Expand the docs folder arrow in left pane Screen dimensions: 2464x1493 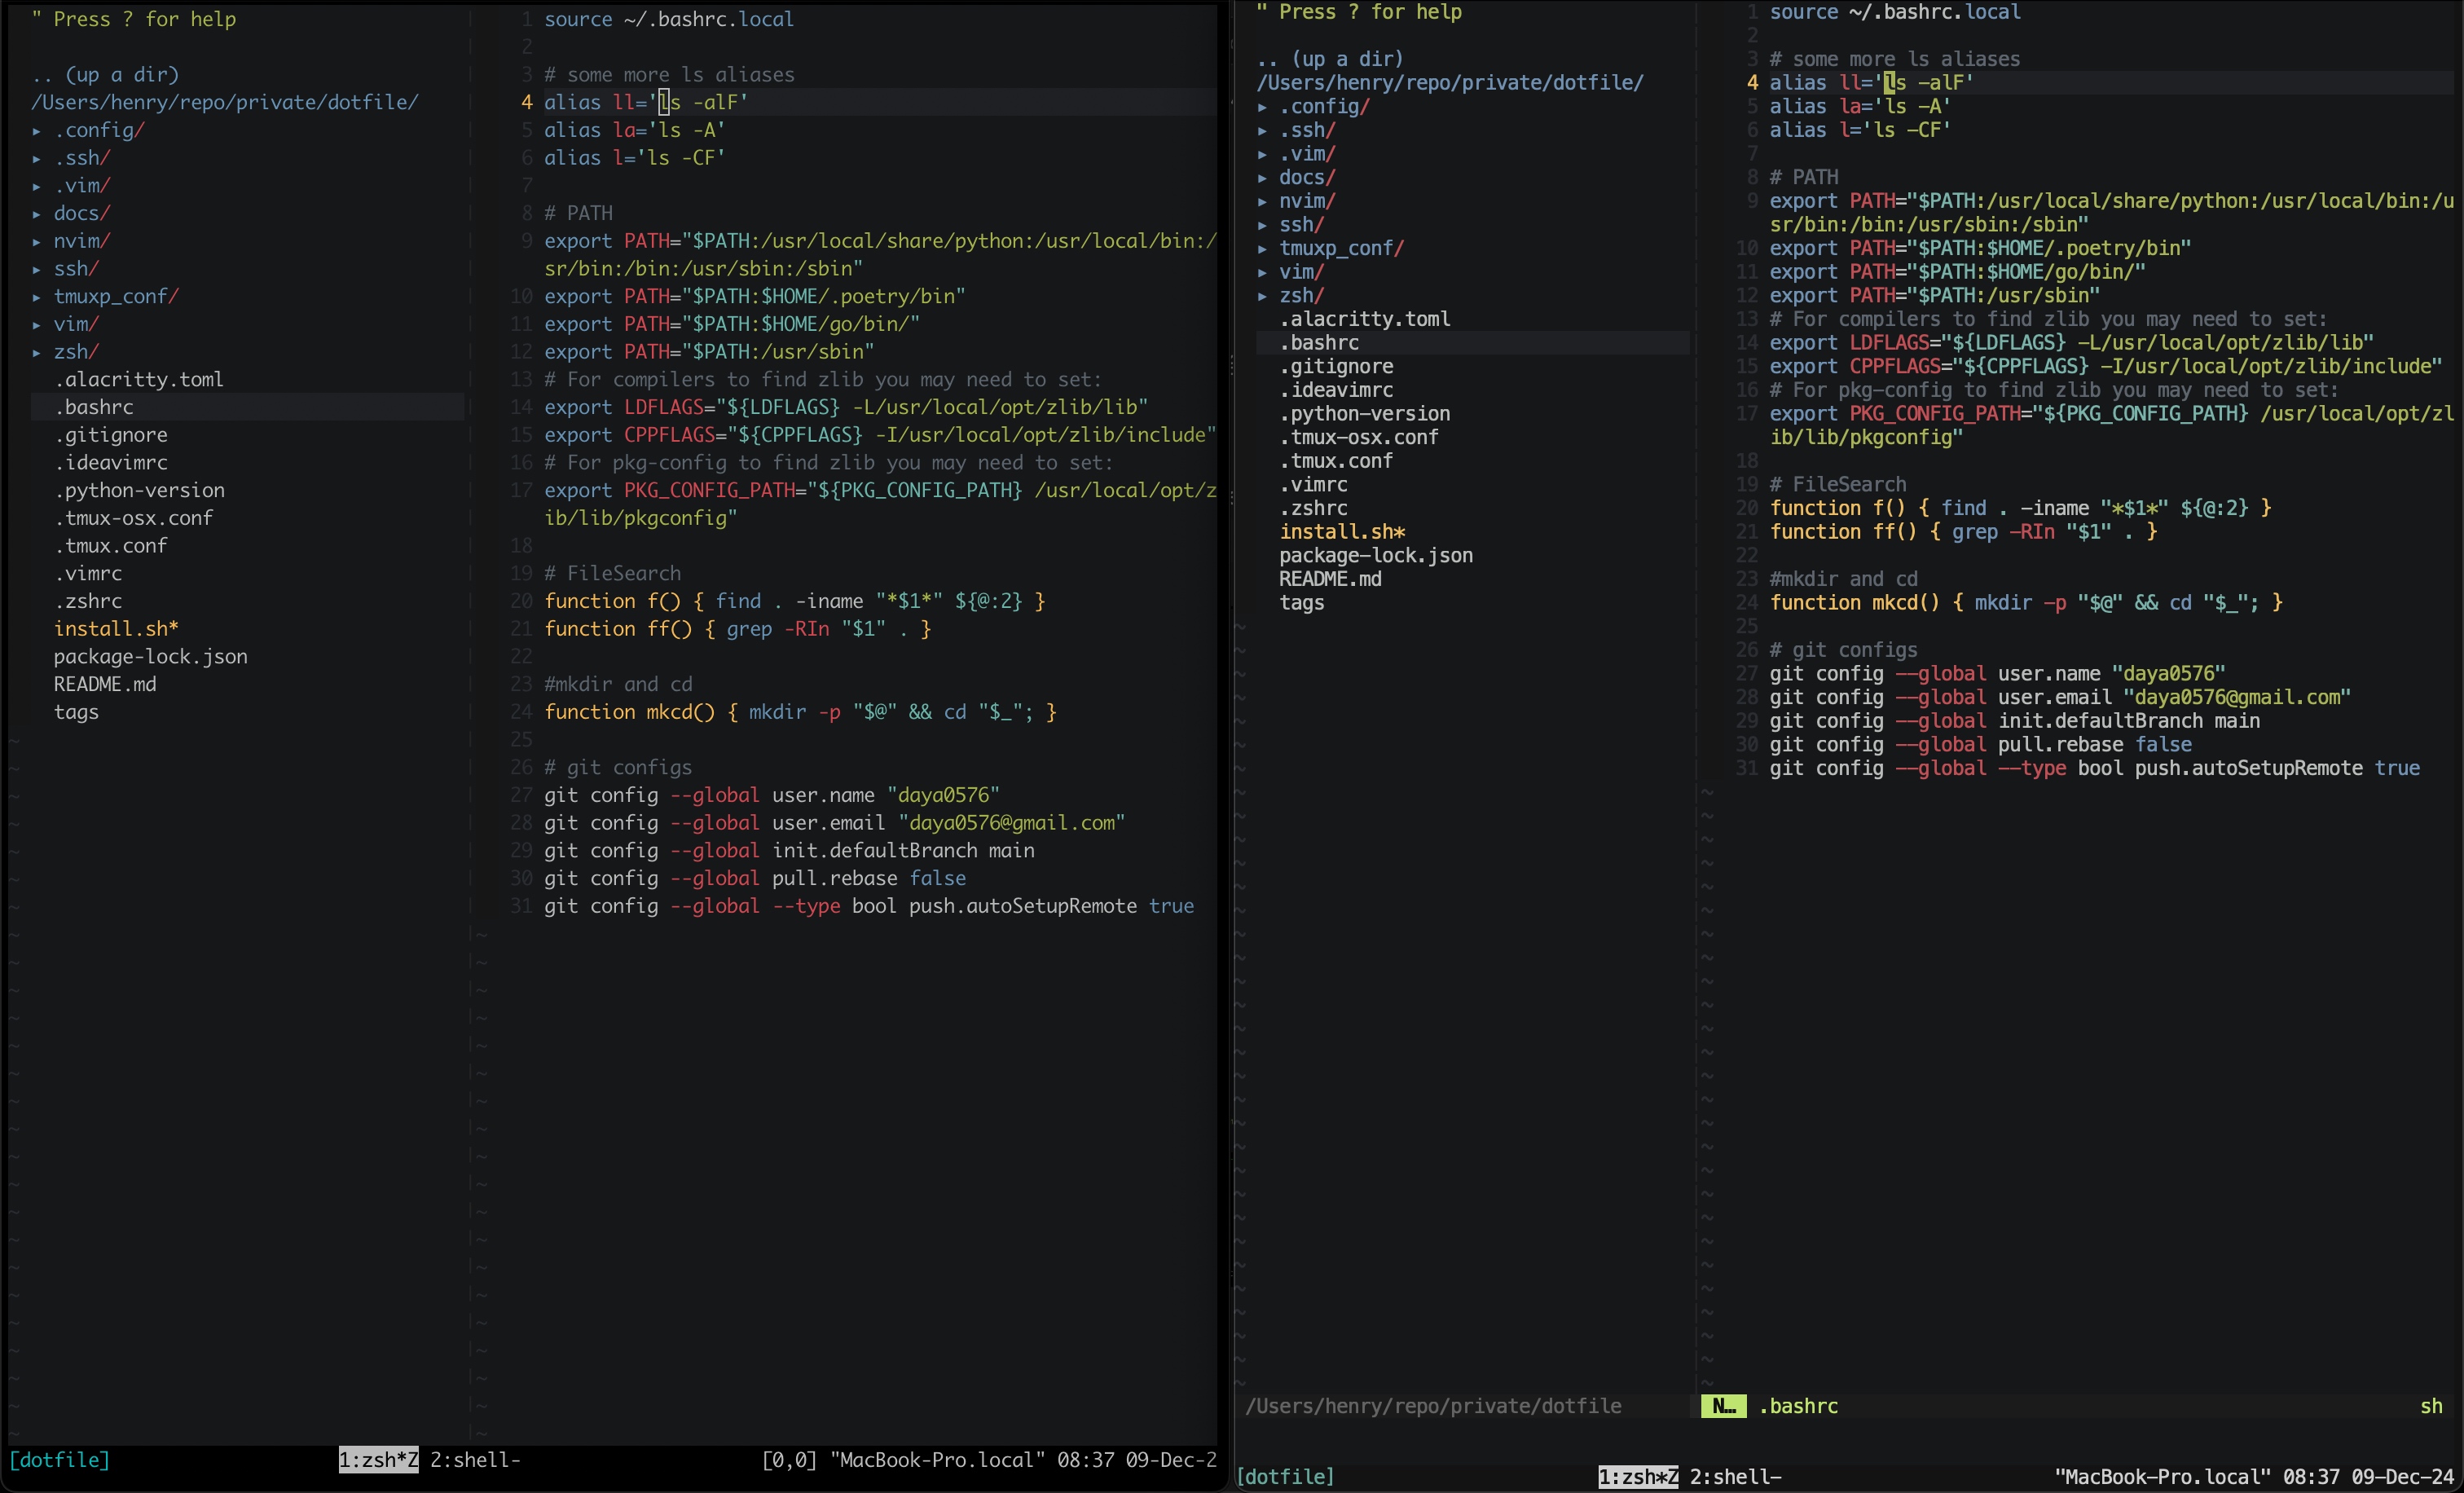click(x=36, y=214)
